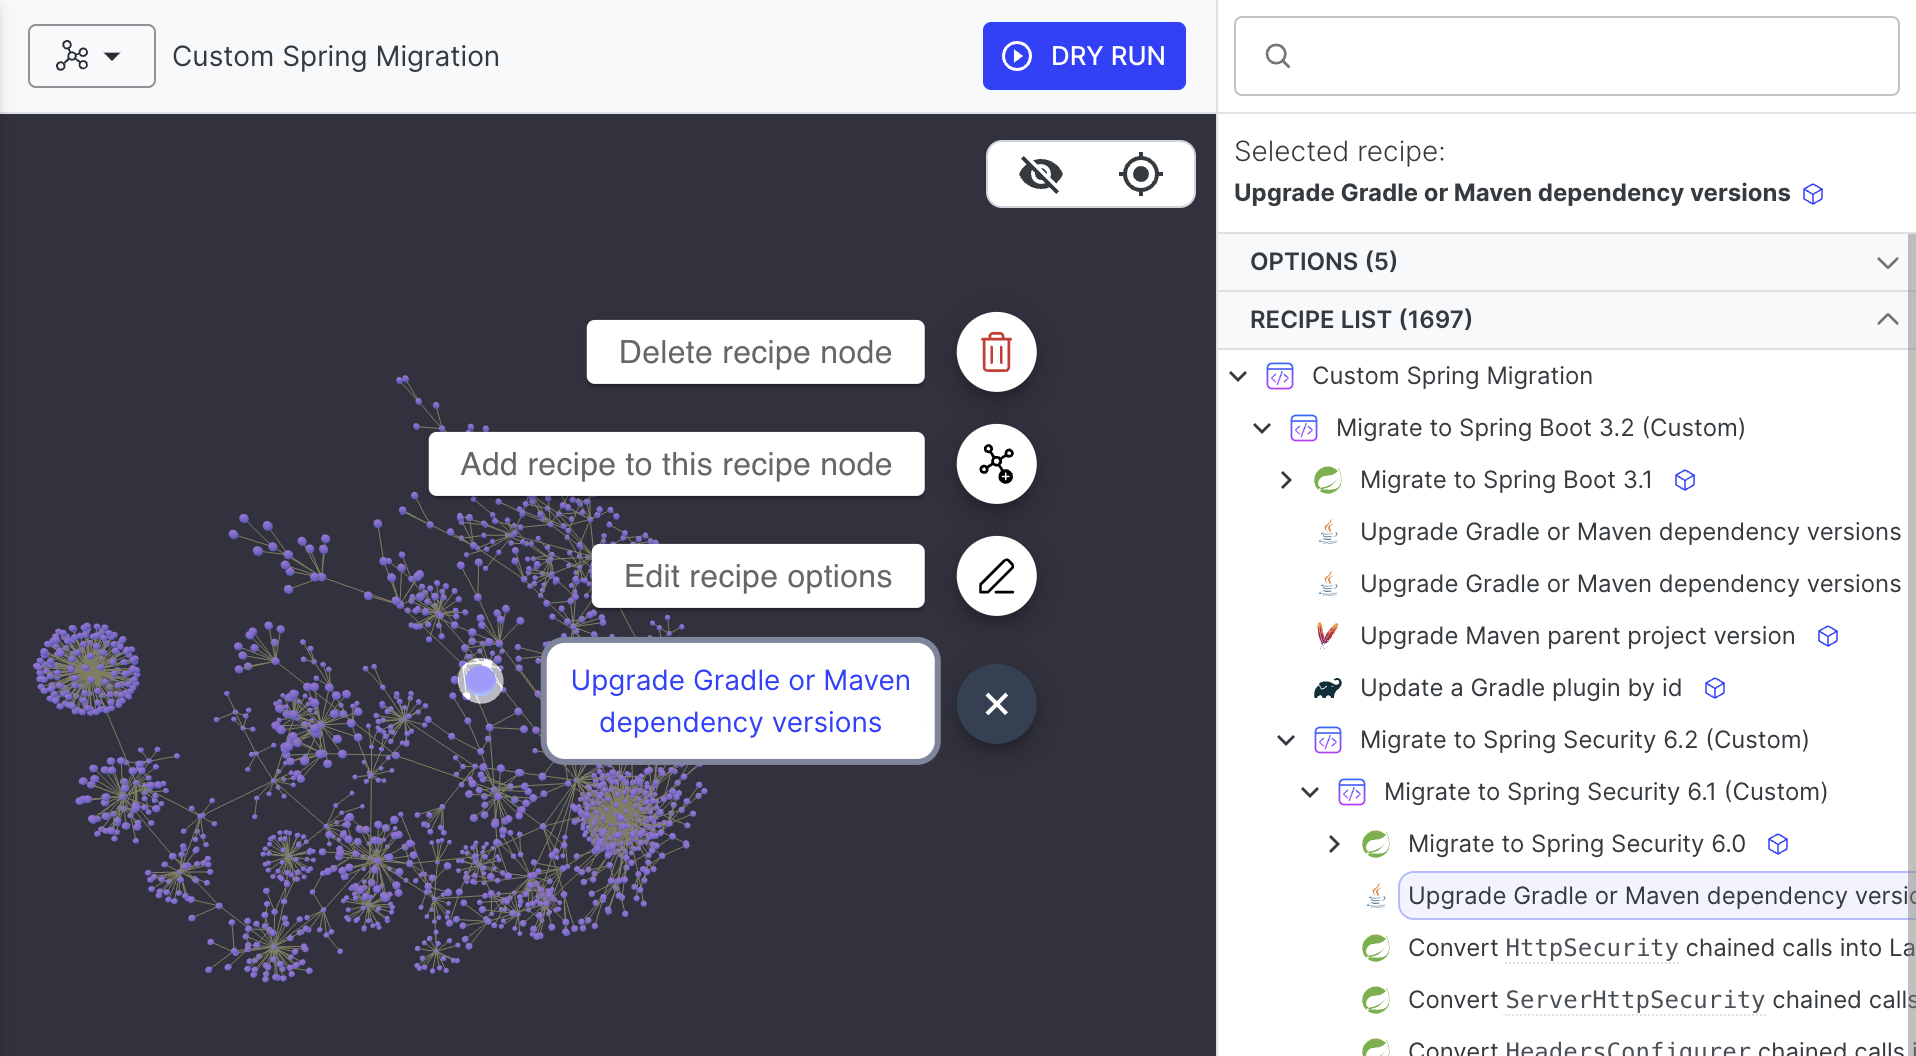Image resolution: width=1916 pixels, height=1056 pixels.
Task: Click code icon of Migrate to Spring Security 6.1
Action: (1352, 792)
